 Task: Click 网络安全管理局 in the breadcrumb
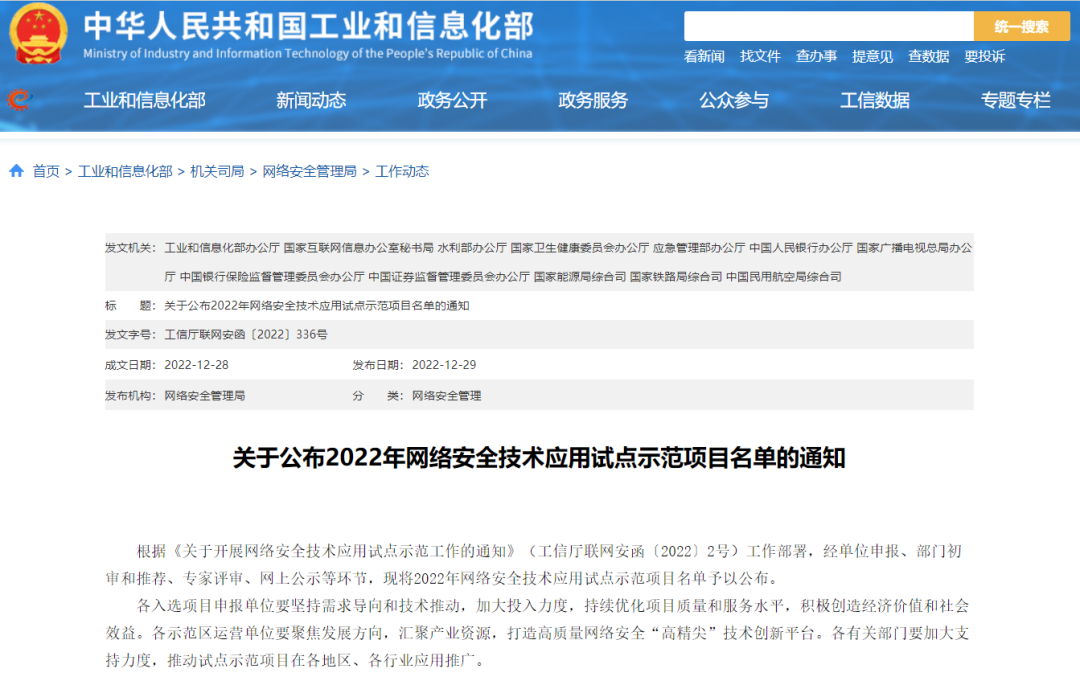click(x=309, y=172)
